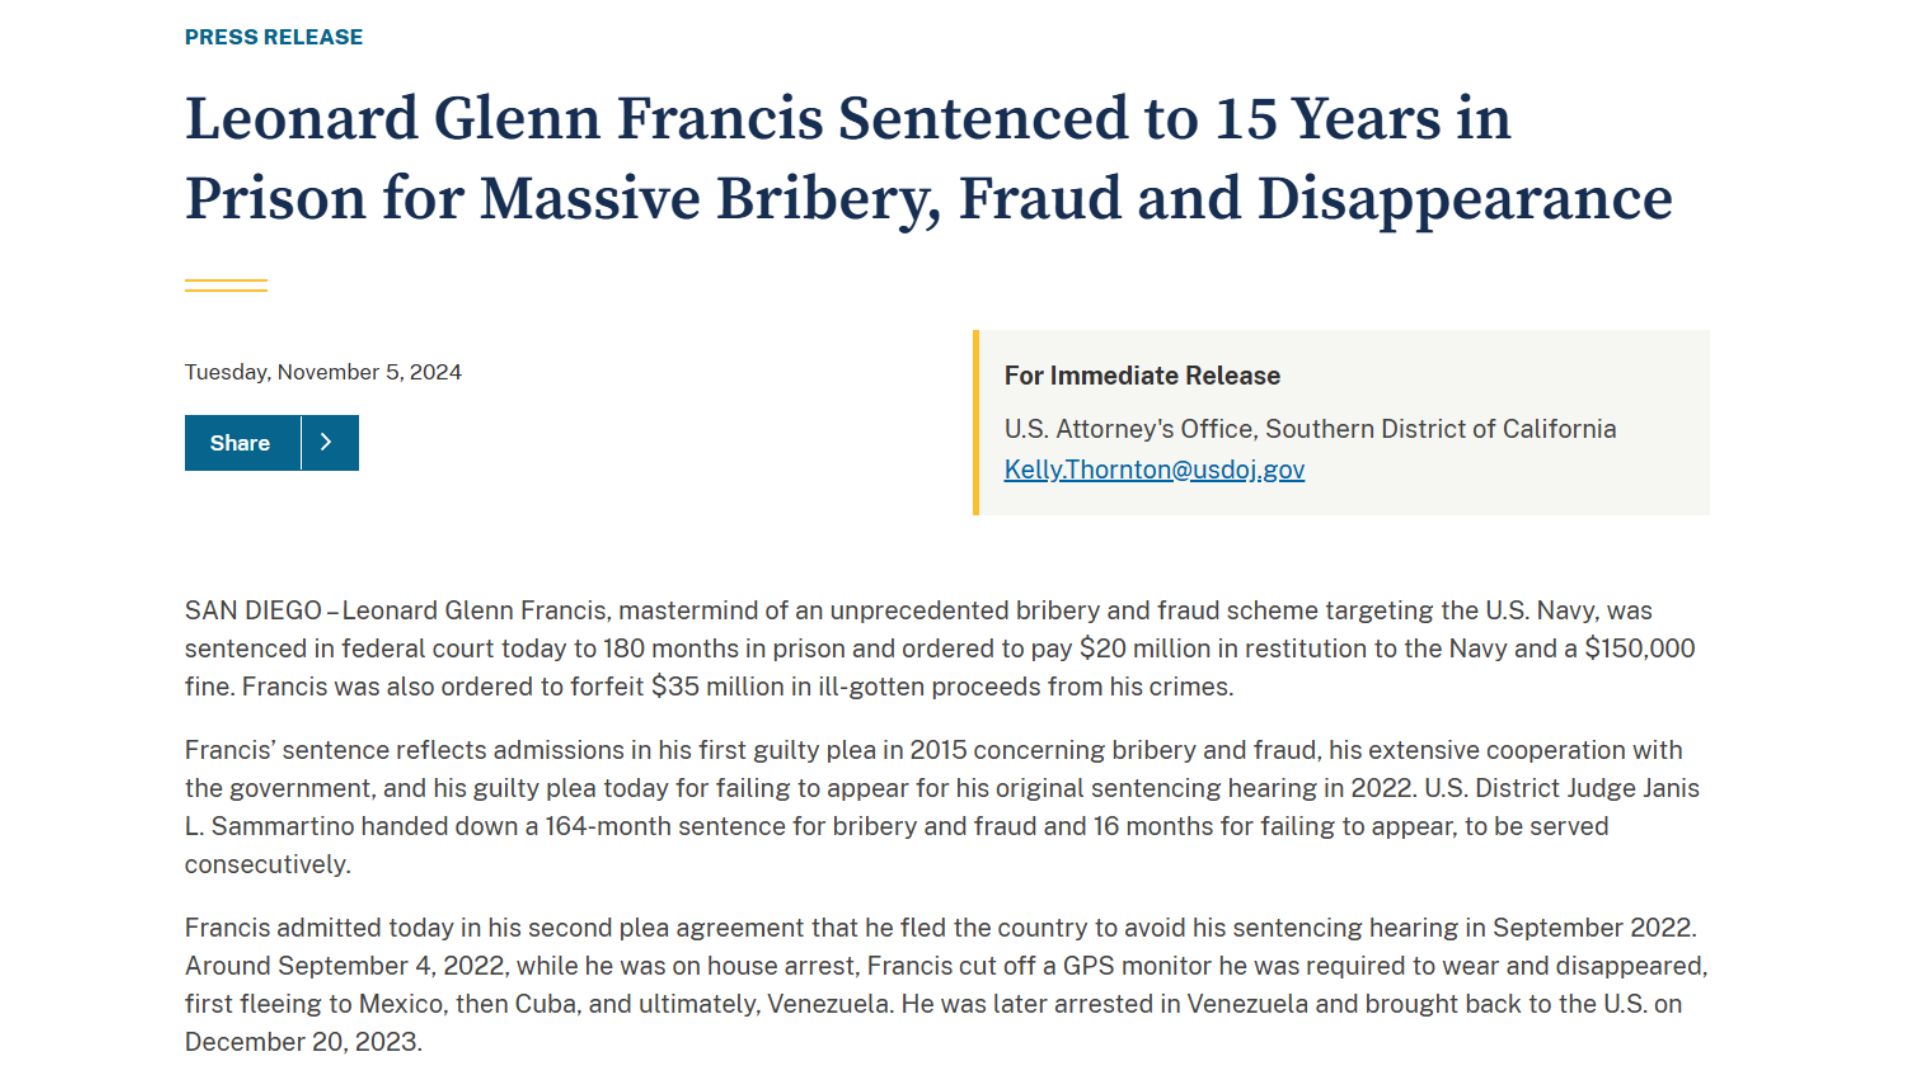Click the U.S. Attorney's Office, Southern District text
The width and height of the screenshot is (1920, 1080).
point(1309,429)
